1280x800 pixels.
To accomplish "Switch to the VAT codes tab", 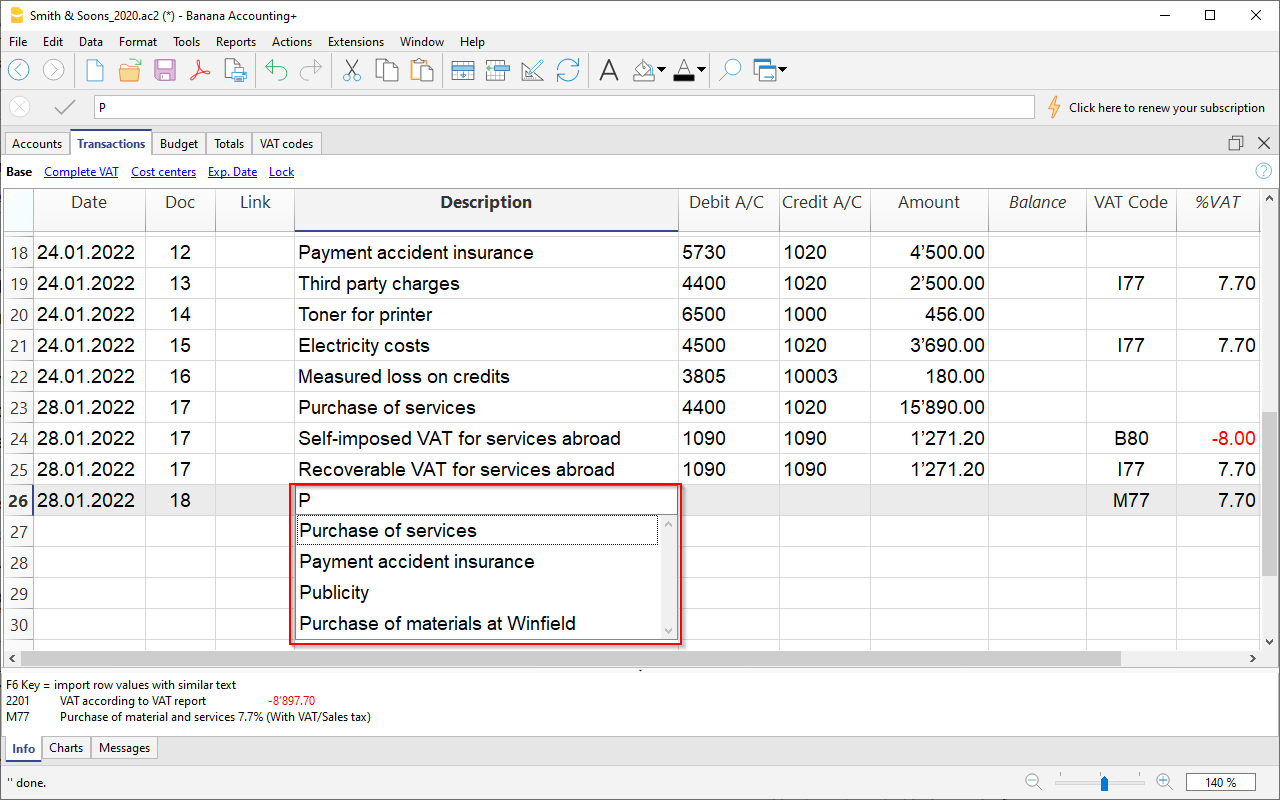I will (x=286, y=144).
